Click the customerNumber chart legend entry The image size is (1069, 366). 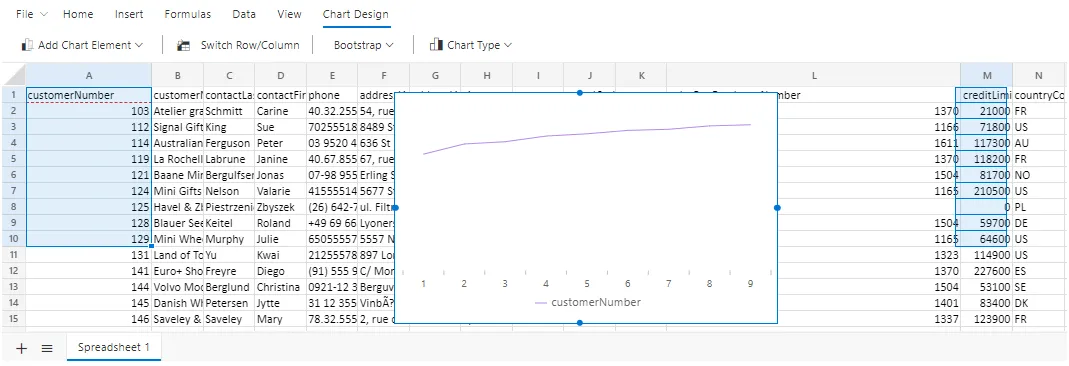click(588, 302)
